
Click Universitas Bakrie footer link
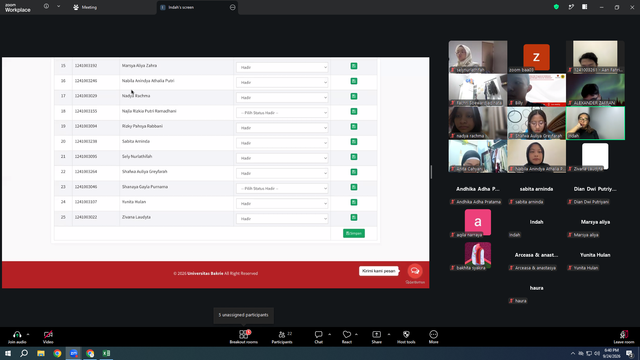coord(205,273)
